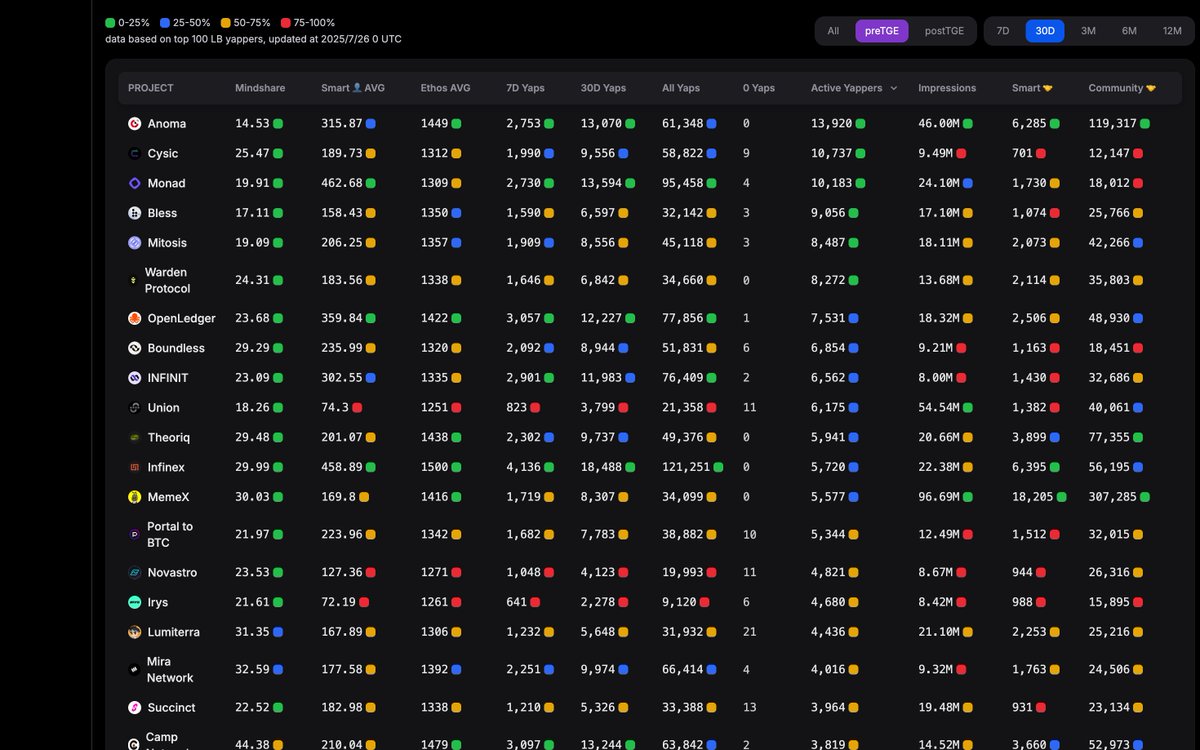Select the preTGE filter toggle
1200x750 pixels.
click(x=881, y=31)
